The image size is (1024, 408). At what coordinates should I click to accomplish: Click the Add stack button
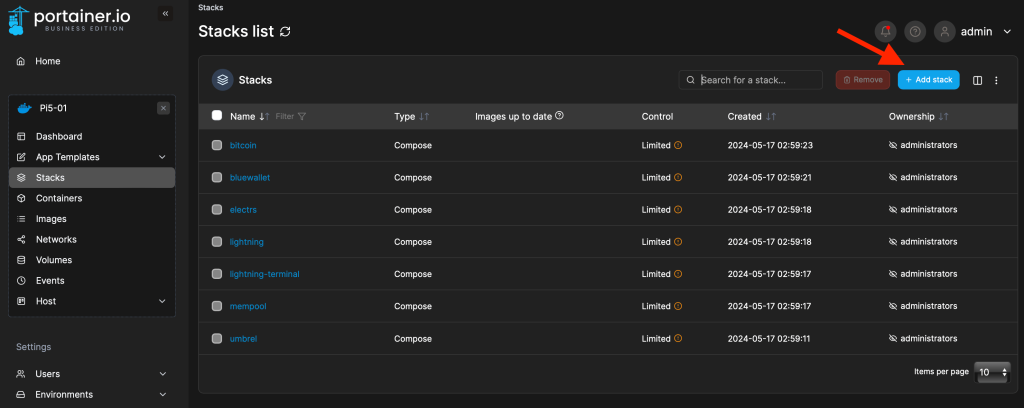[x=928, y=80]
